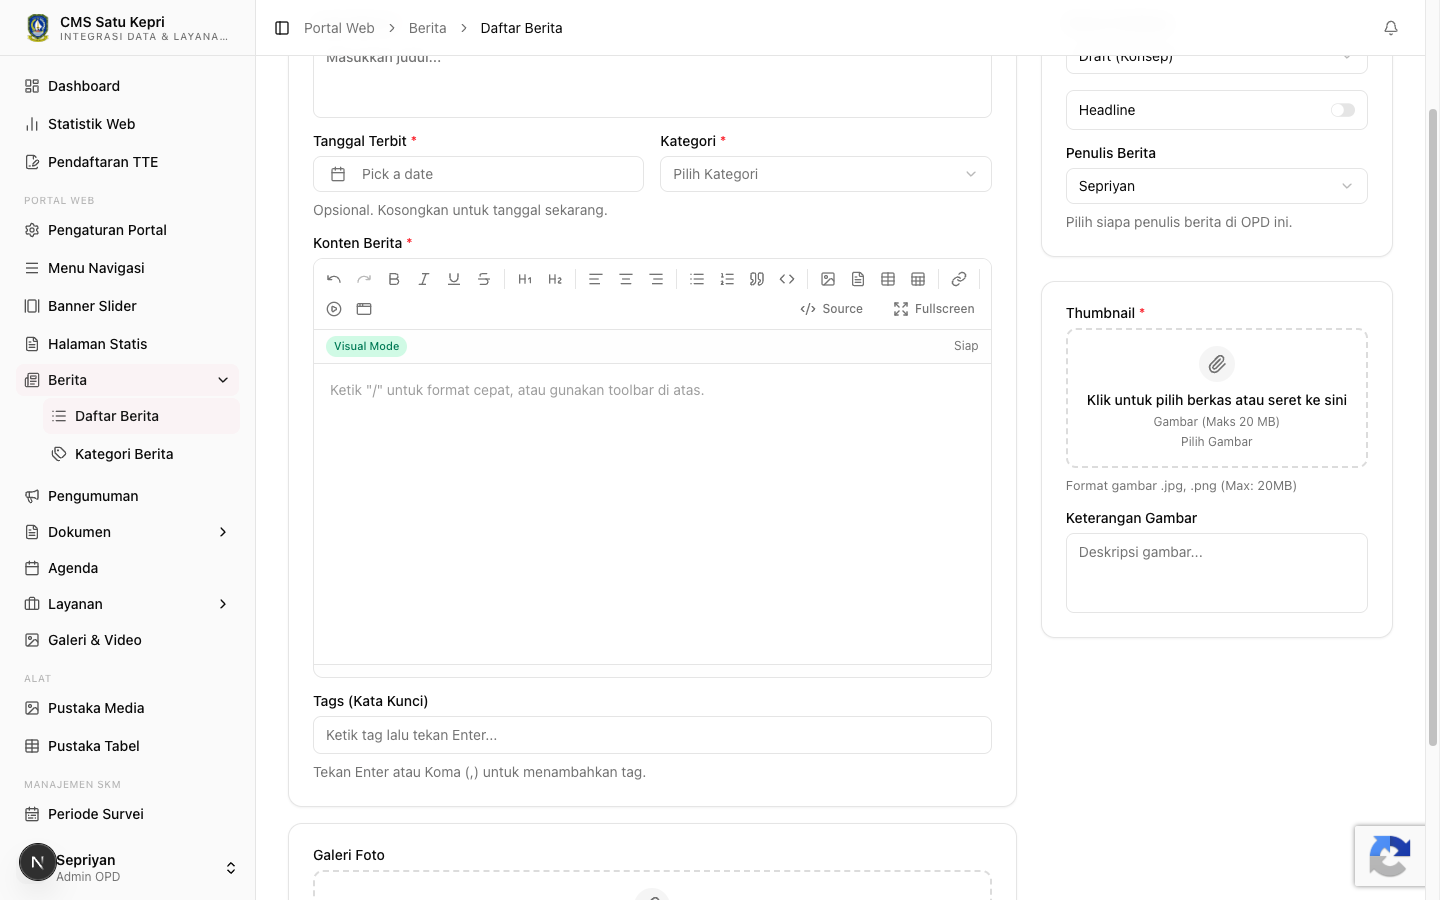Open Pustaka Tabel
1440x900 pixels.
pyautogui.click(x=128, y=746)
